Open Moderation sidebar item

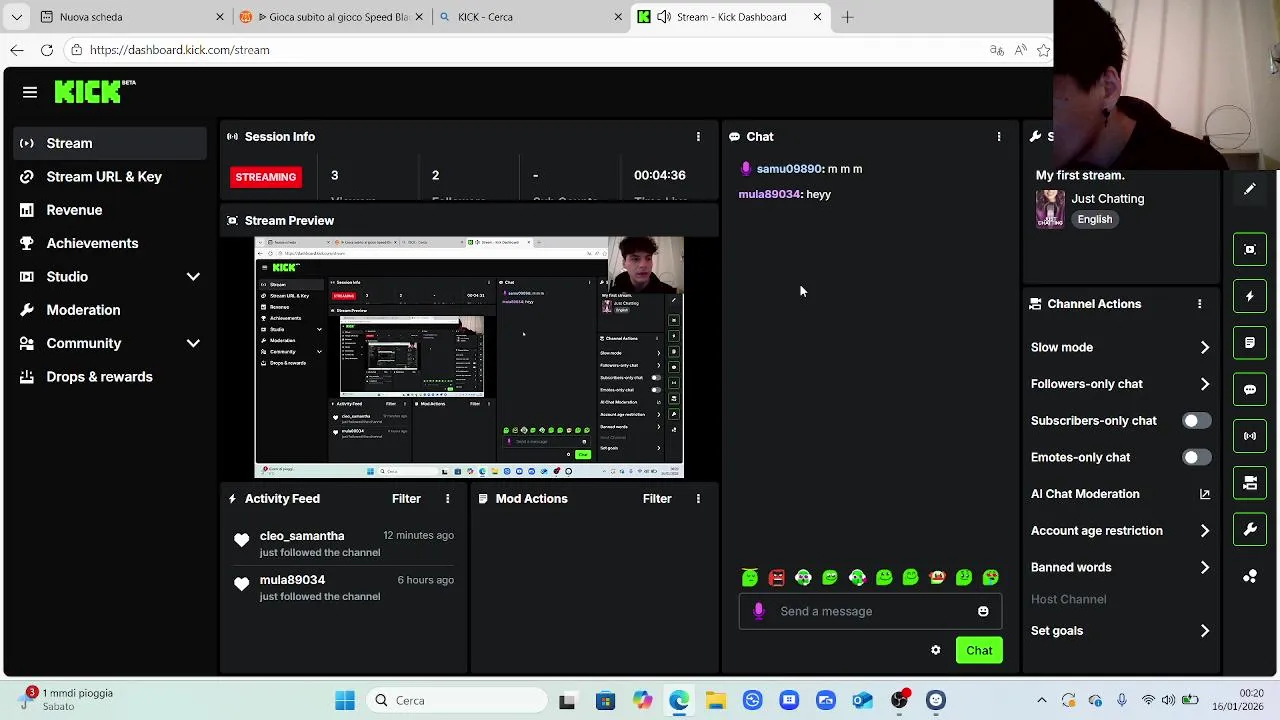(x=110, y=310)
